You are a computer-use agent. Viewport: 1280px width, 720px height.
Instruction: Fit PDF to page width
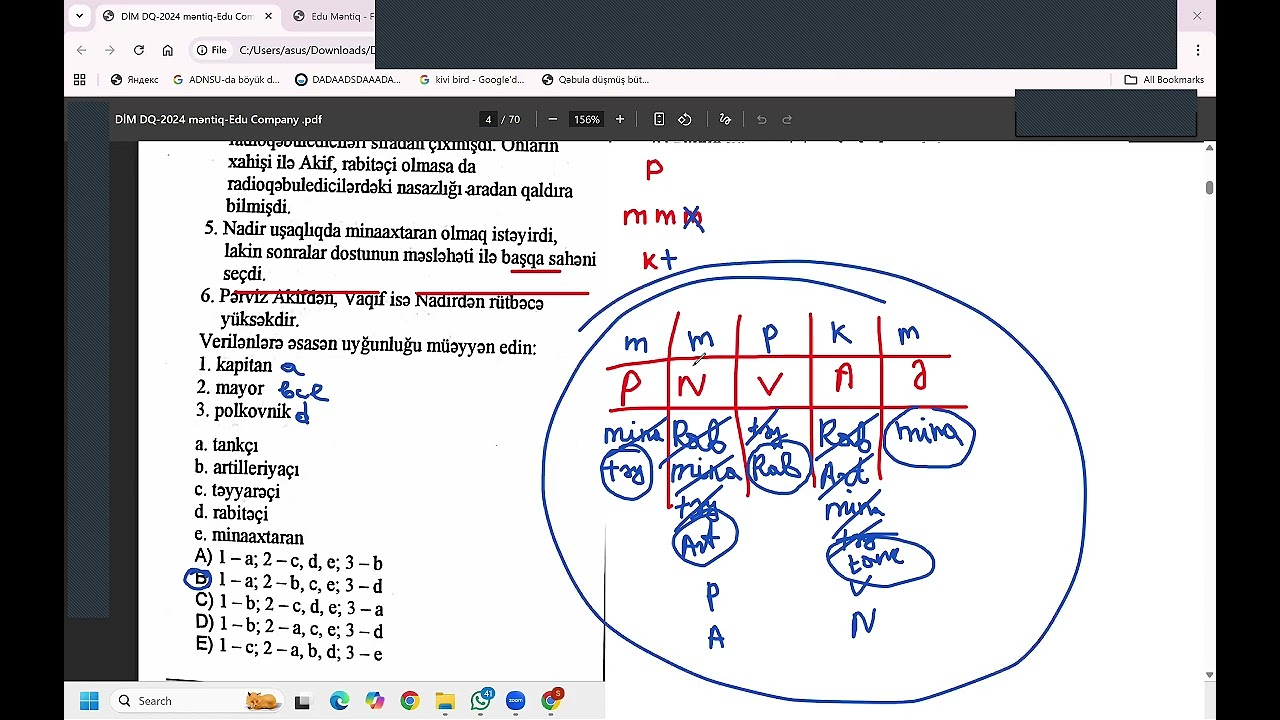point(659,119)
